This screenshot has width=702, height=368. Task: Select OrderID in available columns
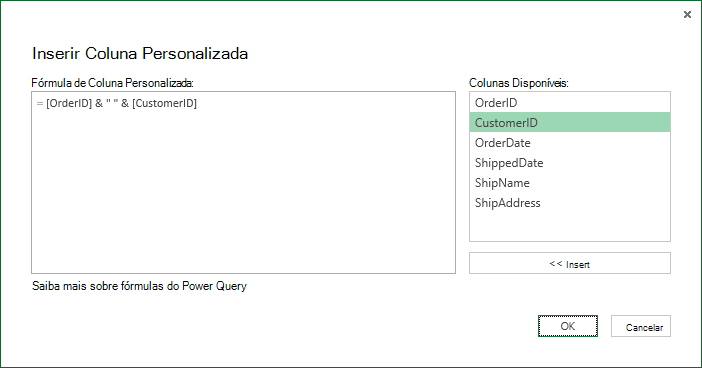[570, 103]
